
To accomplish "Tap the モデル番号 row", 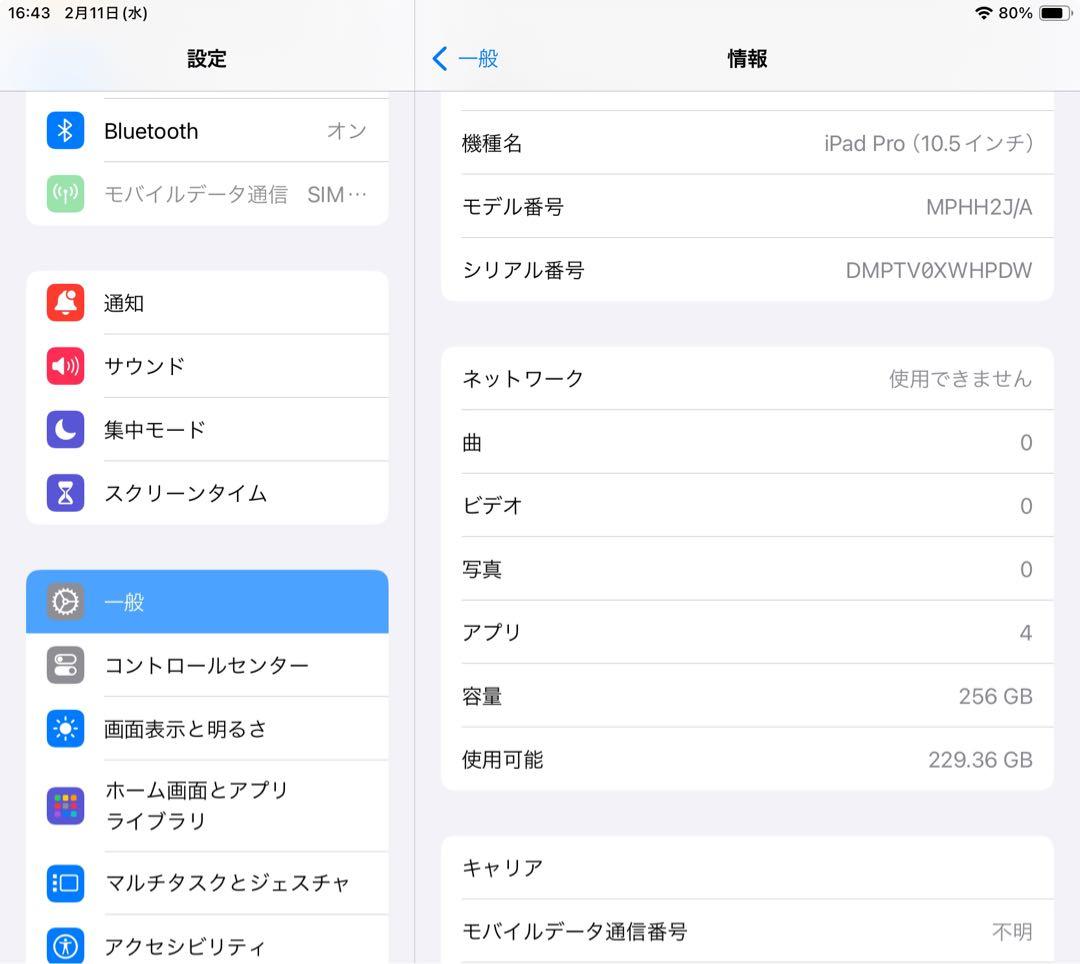I will pos(747,207).
